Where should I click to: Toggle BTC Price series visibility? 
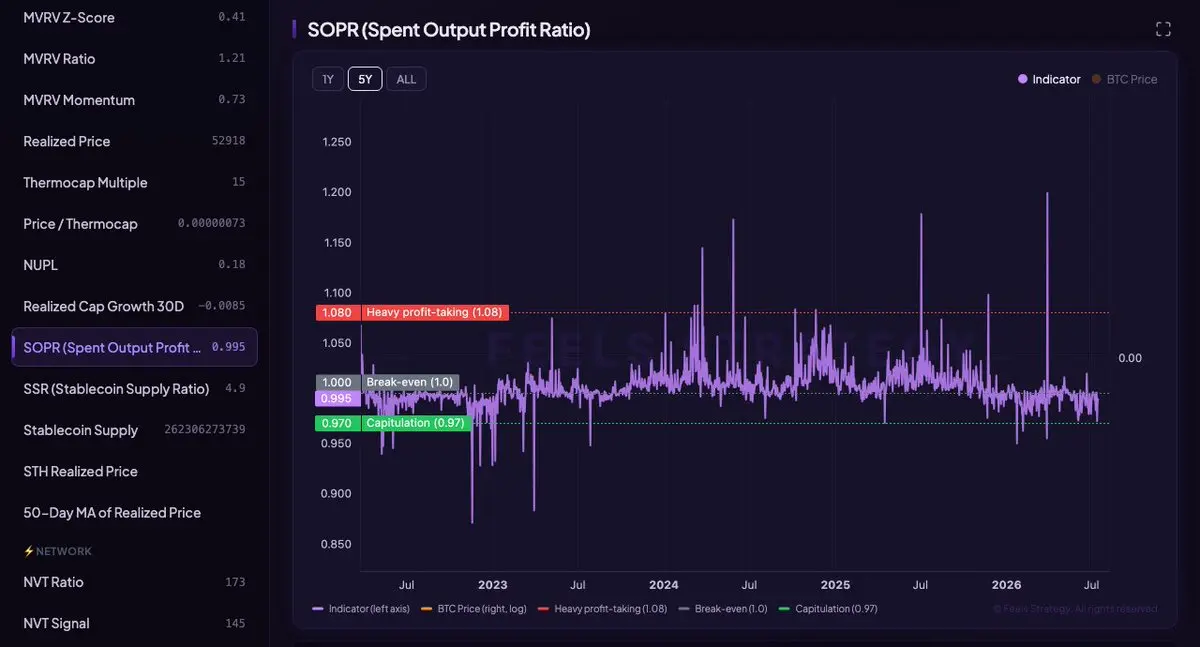(1124, 79)
